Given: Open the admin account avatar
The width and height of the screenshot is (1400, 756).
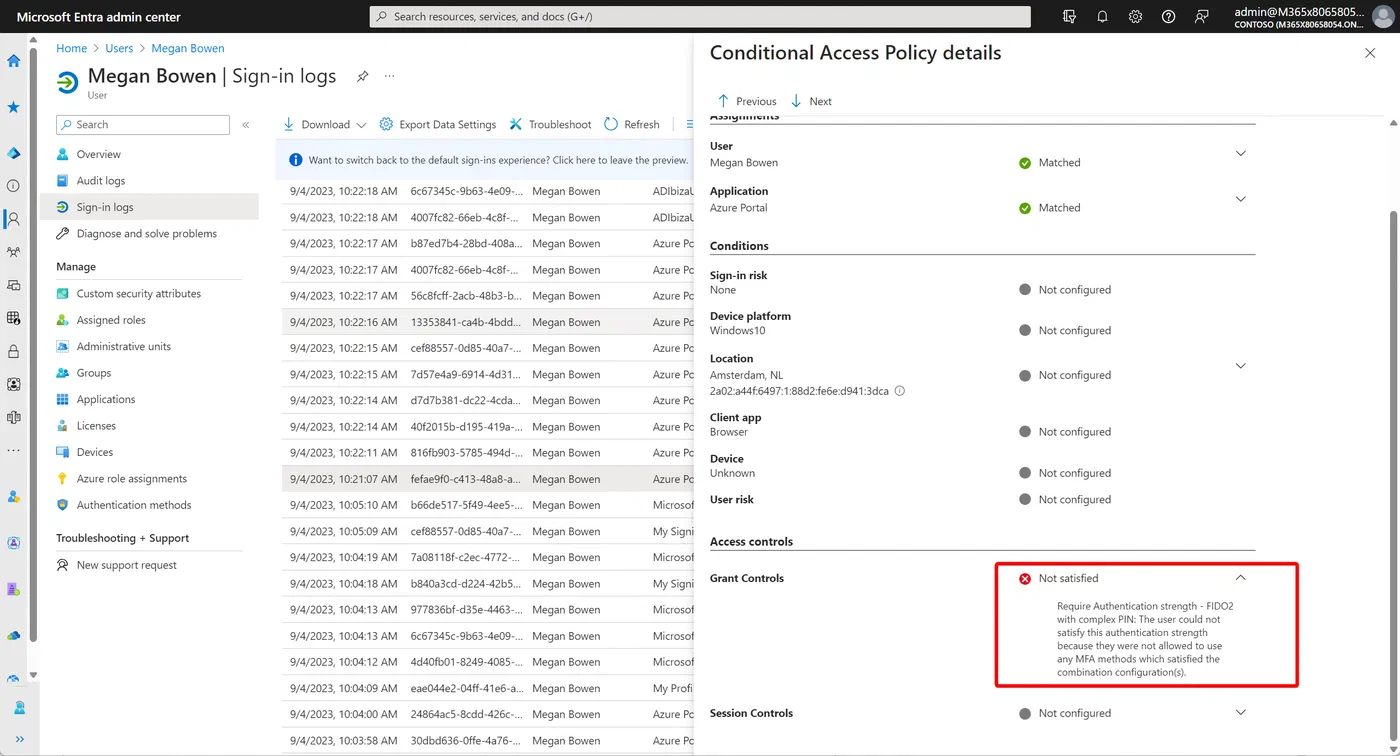Looking at the screenshot, I should click(x=1383, y=17).
